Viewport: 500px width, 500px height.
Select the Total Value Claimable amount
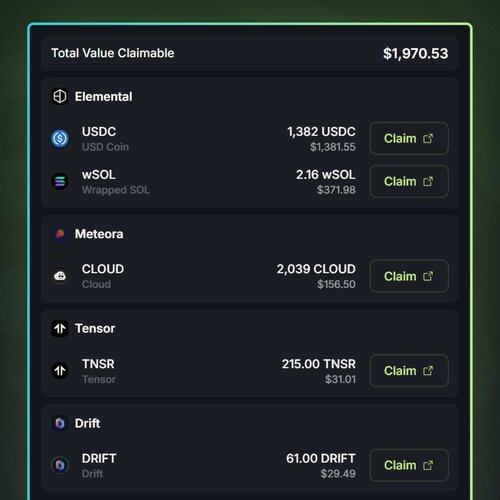pos(415,53)
